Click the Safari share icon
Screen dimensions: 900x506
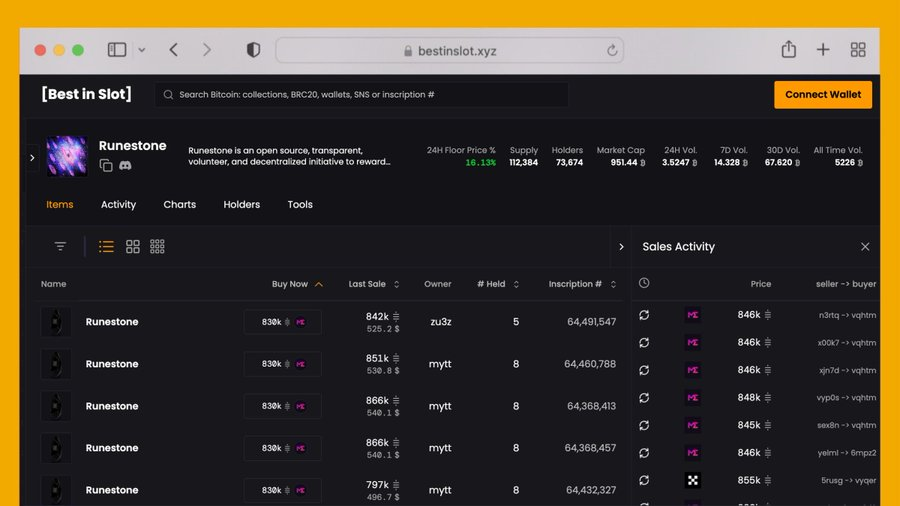pos(788,50)
